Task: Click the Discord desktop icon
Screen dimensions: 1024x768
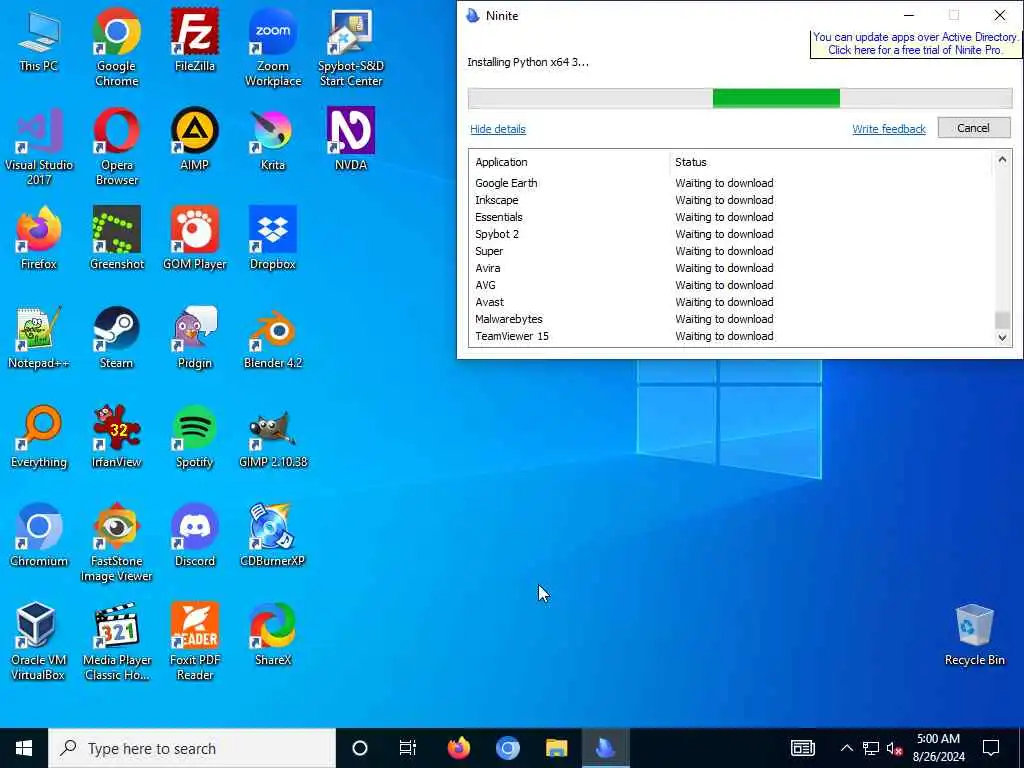Action: pyautogui.click(x=195, y=536)
